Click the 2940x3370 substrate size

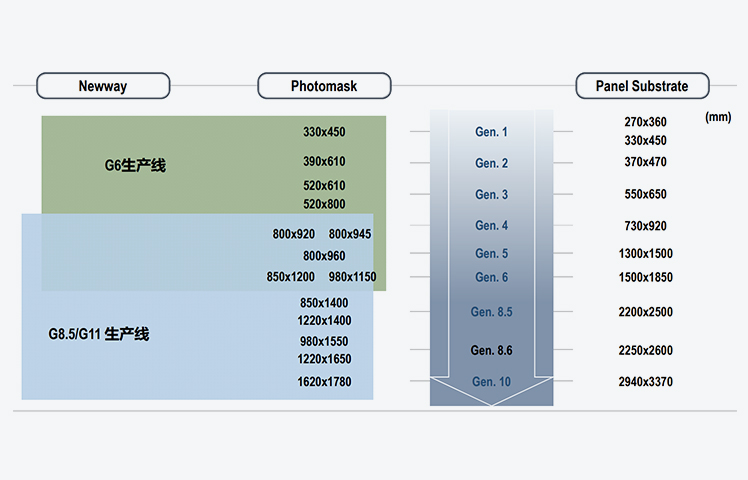645,381
